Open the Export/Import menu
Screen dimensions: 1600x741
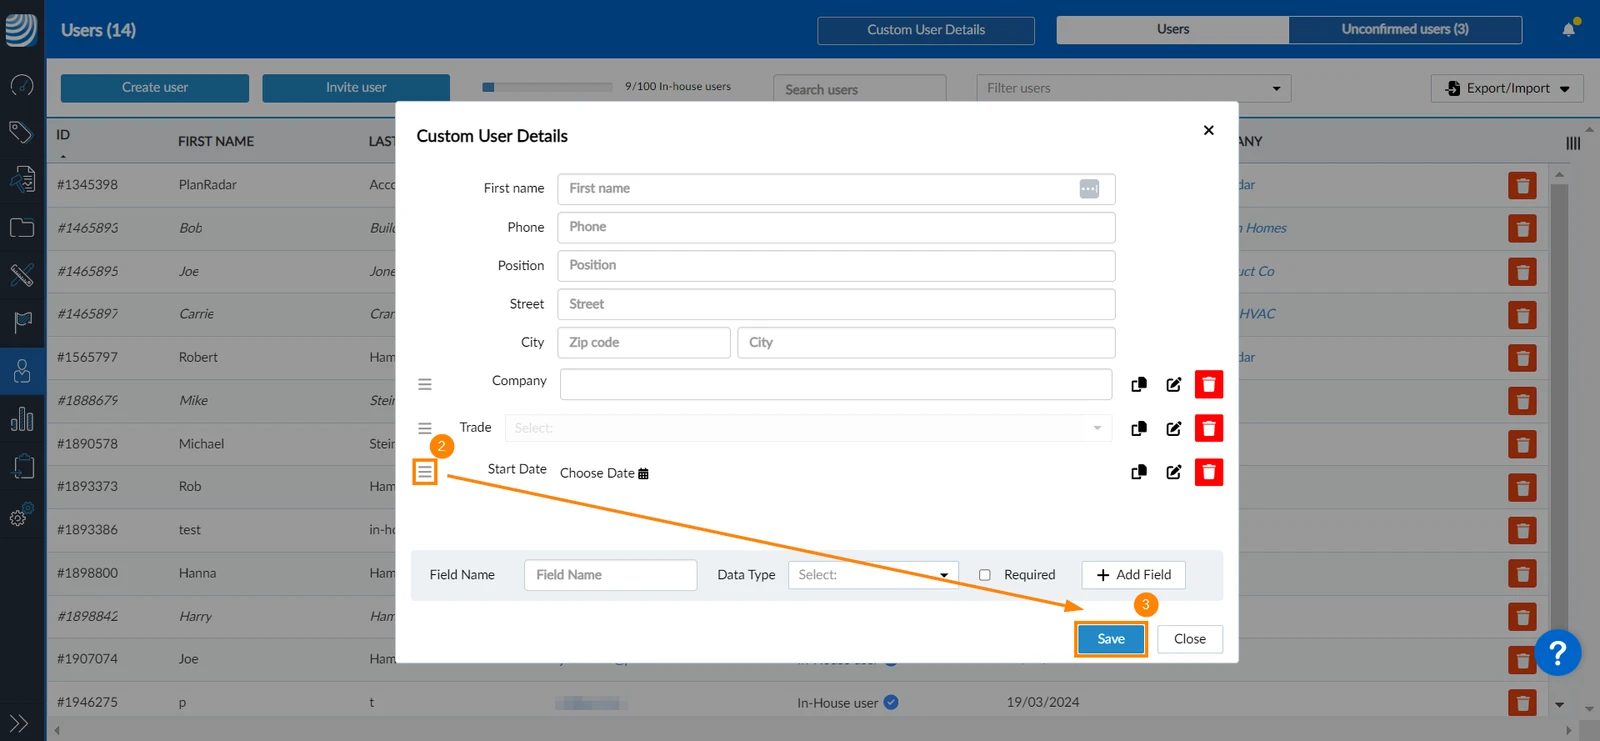point(1507,88)
